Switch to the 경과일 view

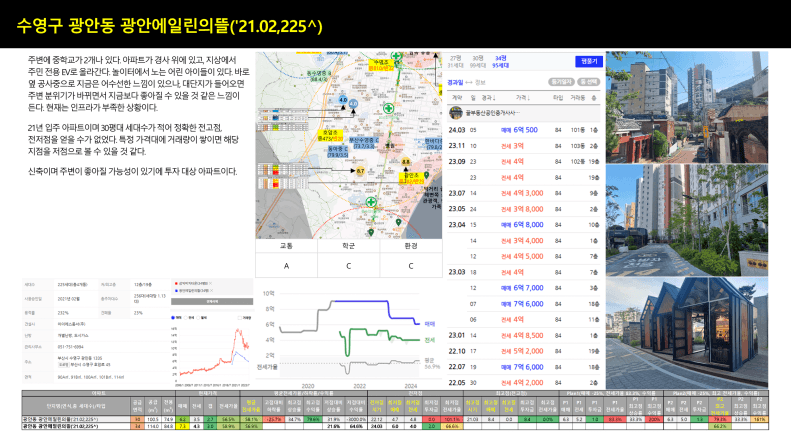455,82
